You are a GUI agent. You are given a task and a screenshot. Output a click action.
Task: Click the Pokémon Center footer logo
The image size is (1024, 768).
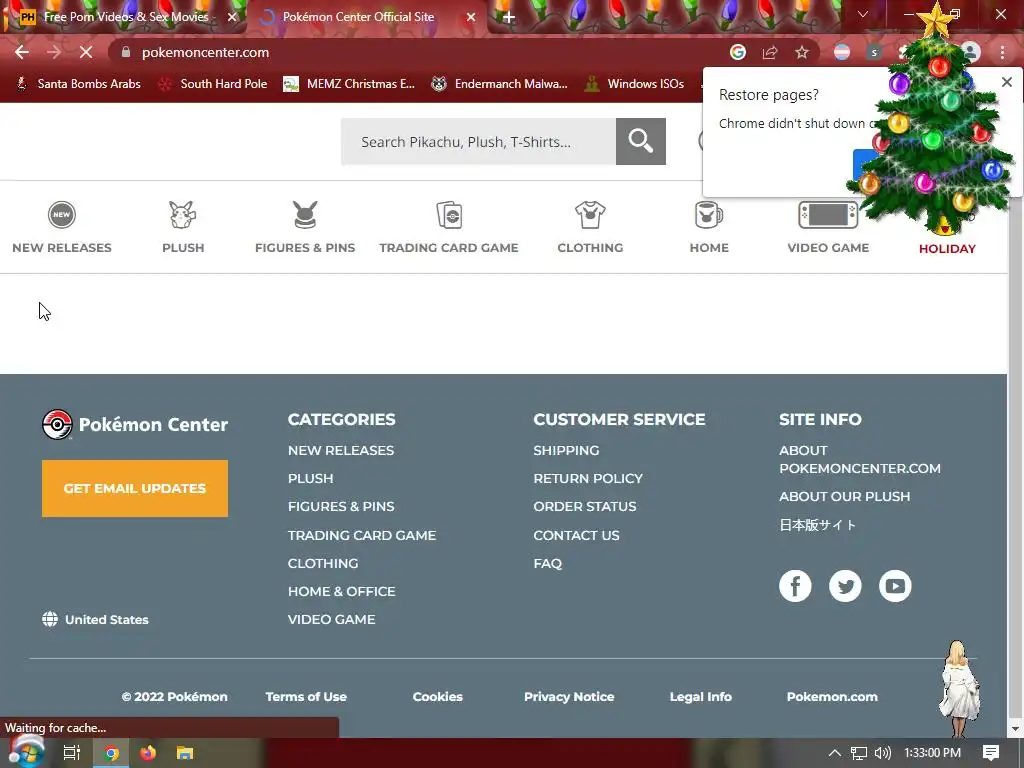135,424
